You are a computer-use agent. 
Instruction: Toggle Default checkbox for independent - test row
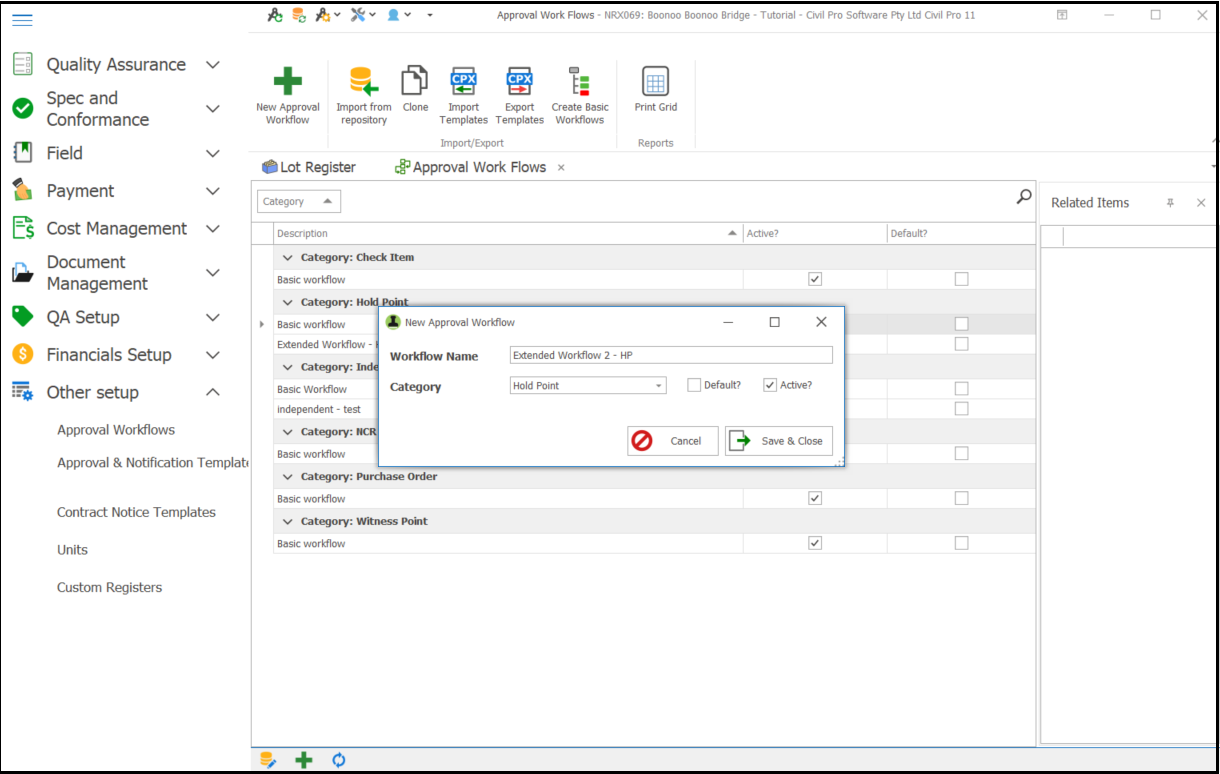point(961,409)
